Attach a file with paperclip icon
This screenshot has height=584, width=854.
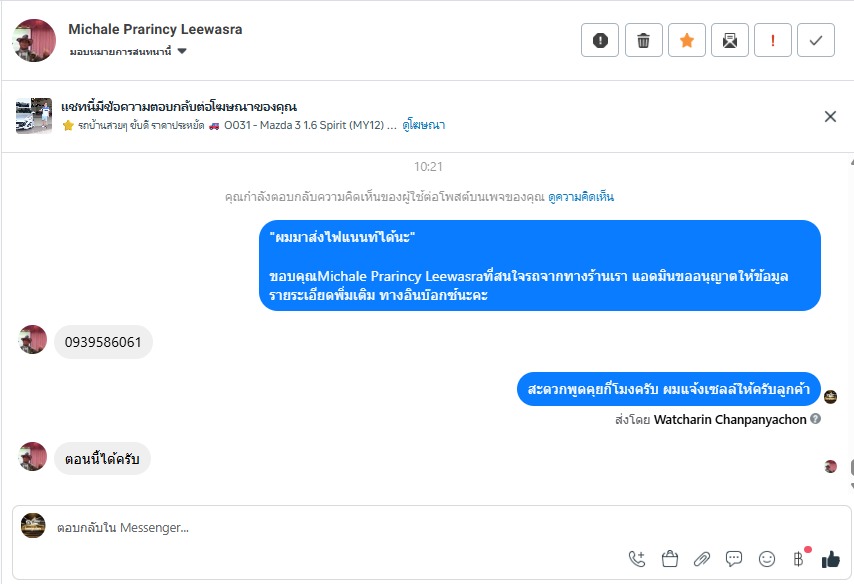pyautogui.click(x=702, y=559)
